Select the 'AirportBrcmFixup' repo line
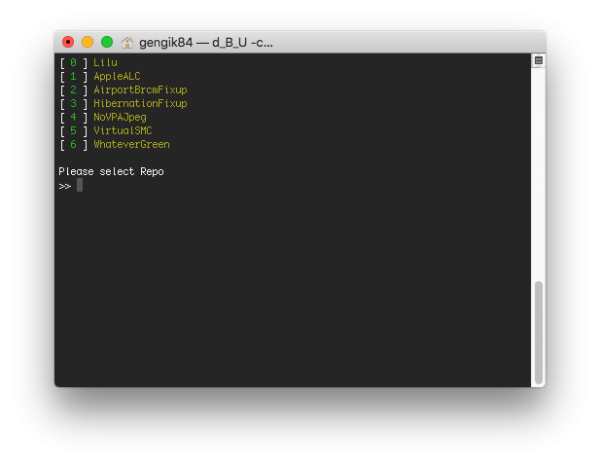Image resolution: width=600 pixels, height=465 pixels. click(x=123, y=90)
